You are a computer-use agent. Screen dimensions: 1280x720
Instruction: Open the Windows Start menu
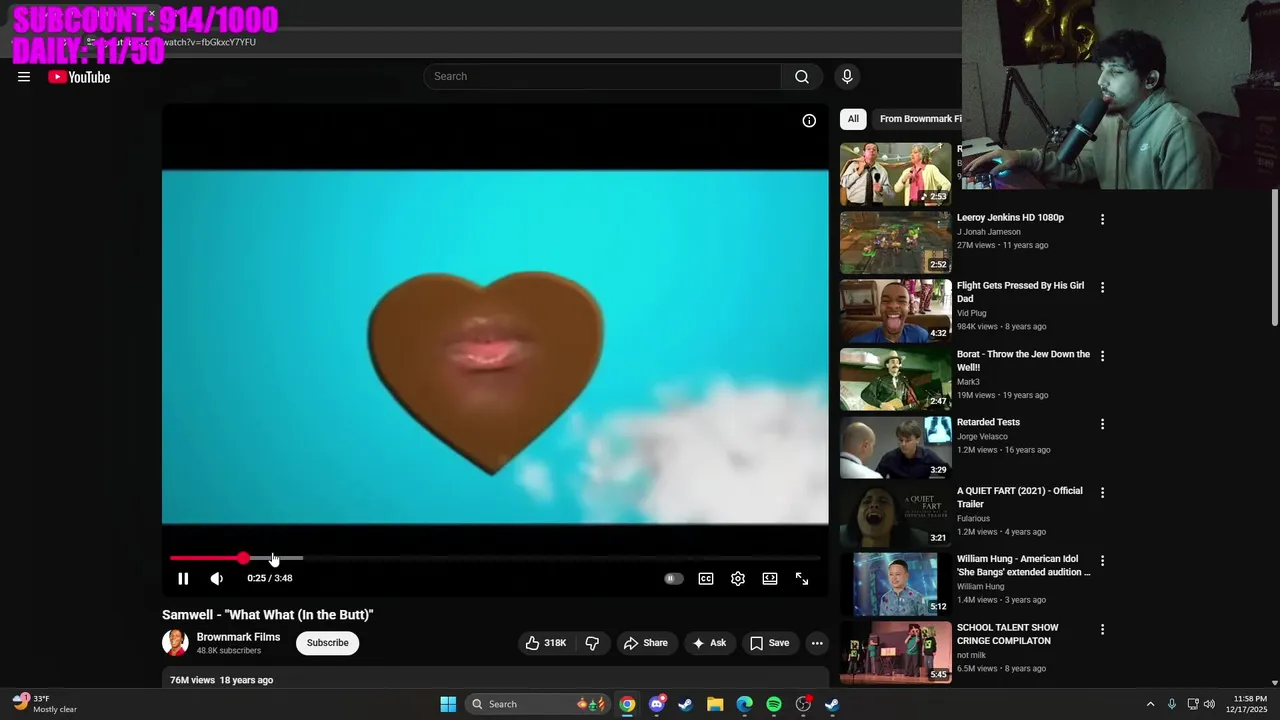(x=448, y=704)
